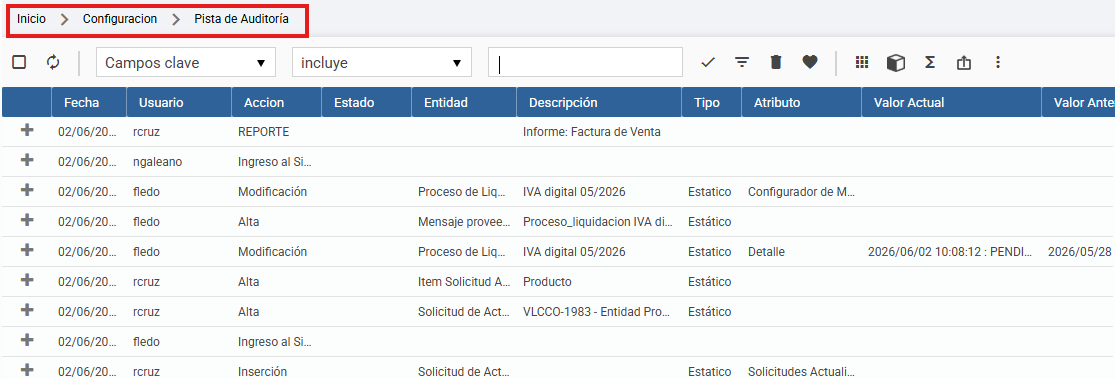1115x379 pixels.
Task: Expand the REPORTE row by rcruz
Action: (27, 131)
